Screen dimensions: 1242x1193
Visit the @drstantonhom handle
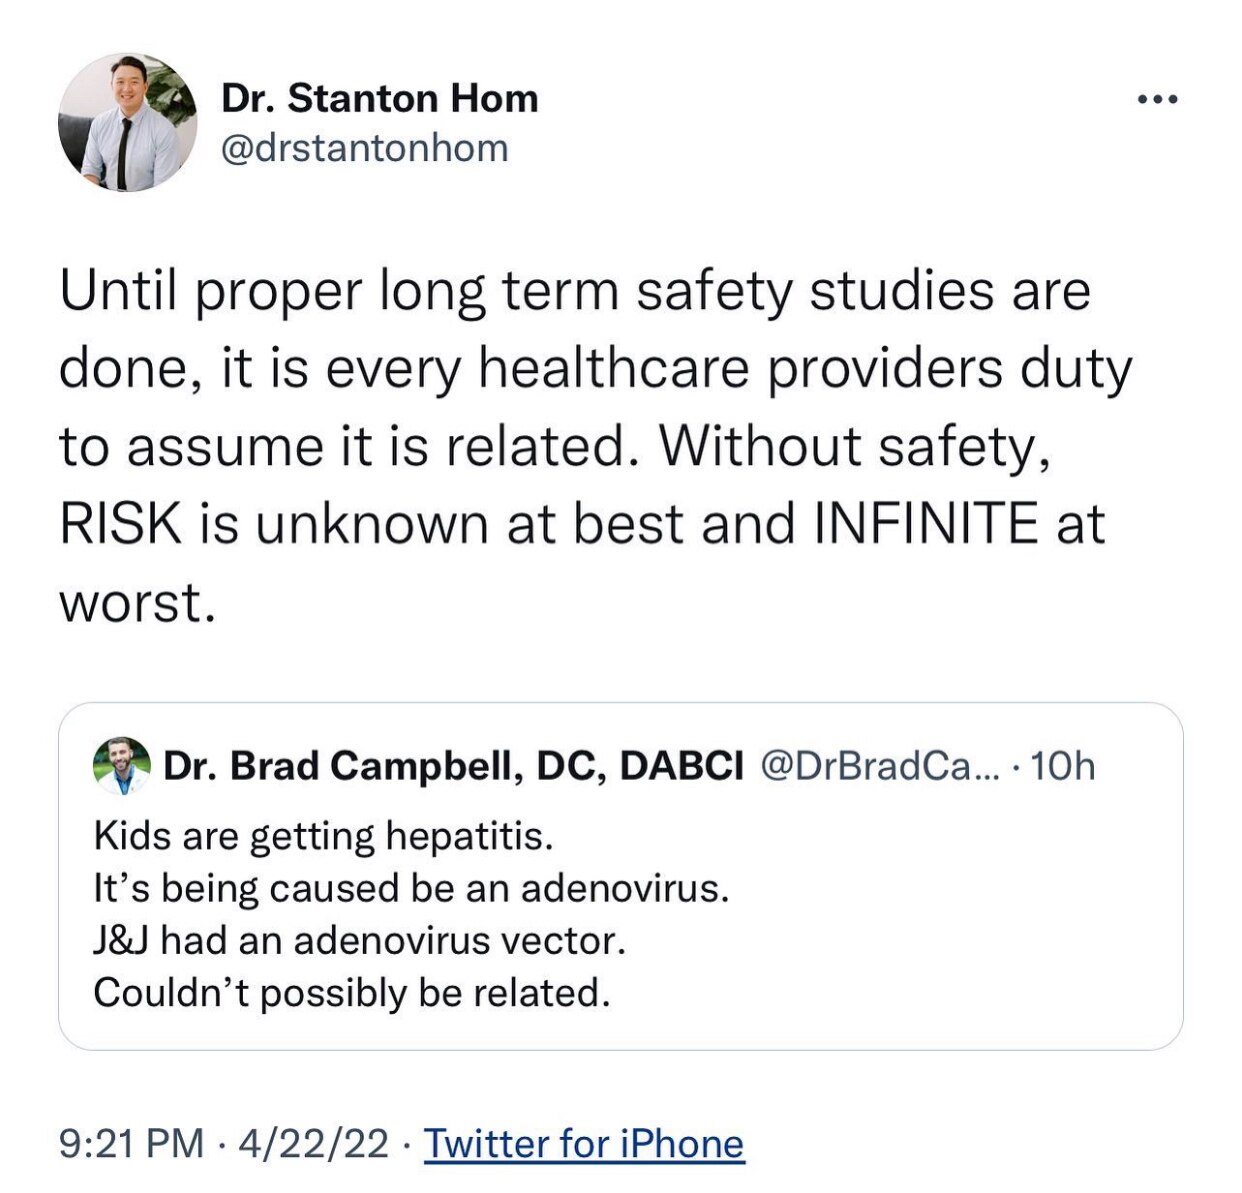(364, 148)
